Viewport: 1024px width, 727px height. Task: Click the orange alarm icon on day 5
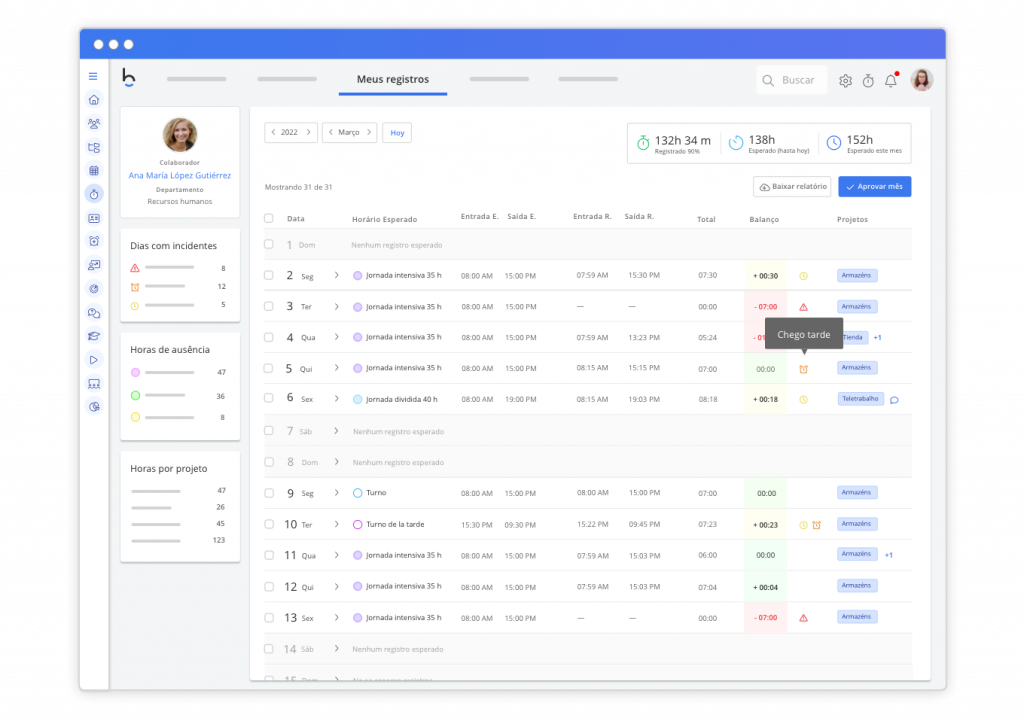pyautogui.click(x=803, y=369)
